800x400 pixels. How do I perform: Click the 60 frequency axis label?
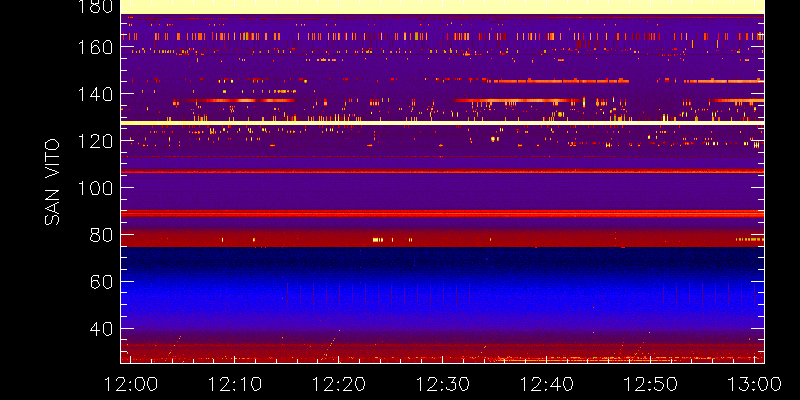tap(101, 282)
